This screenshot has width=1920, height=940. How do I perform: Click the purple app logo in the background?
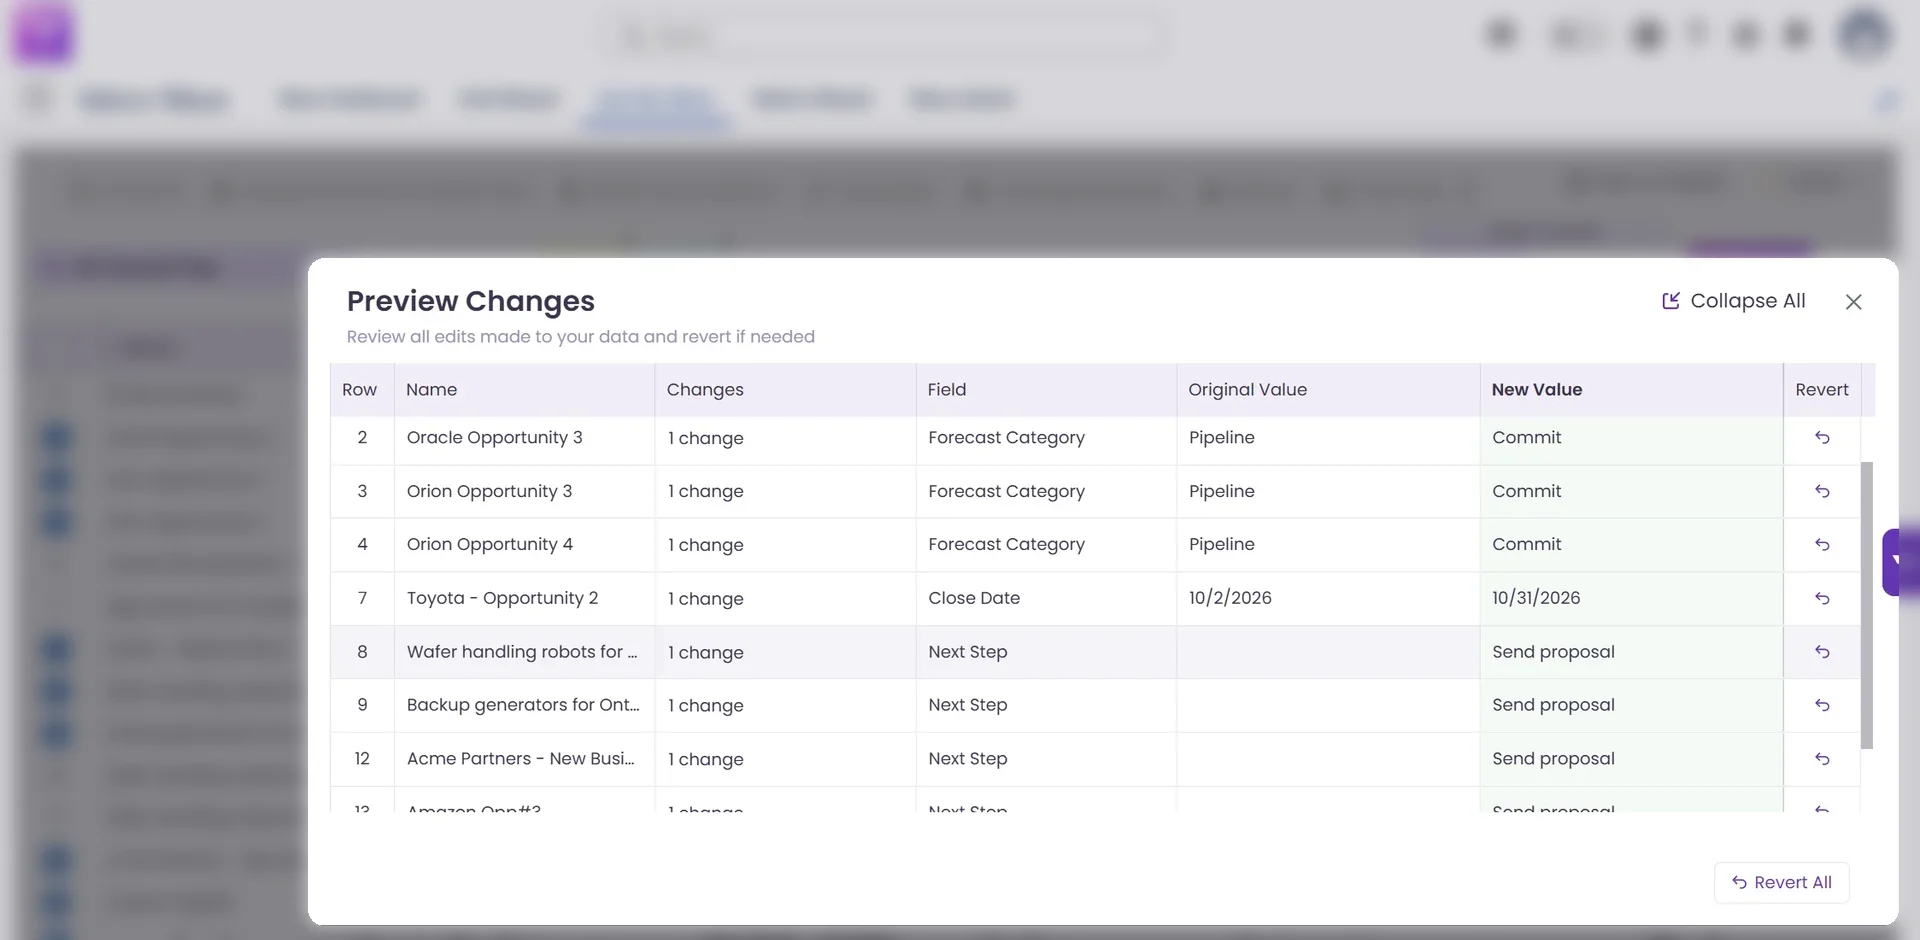(x=43, y=33)
